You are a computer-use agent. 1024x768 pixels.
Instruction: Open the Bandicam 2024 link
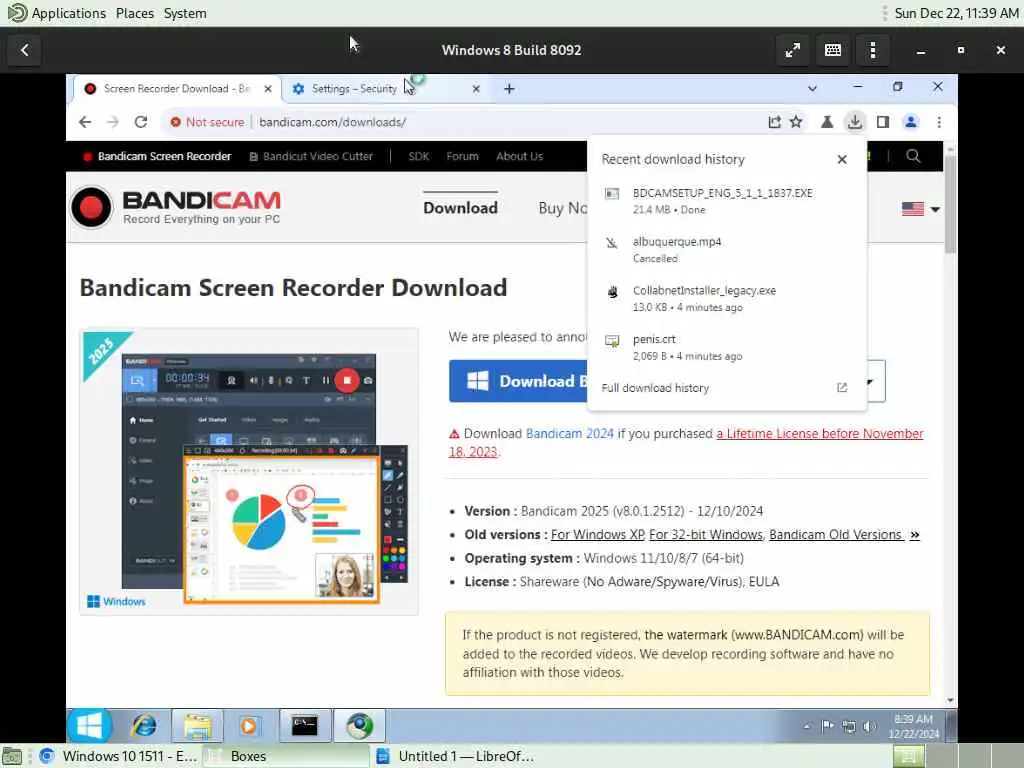(x=569, y=434)
